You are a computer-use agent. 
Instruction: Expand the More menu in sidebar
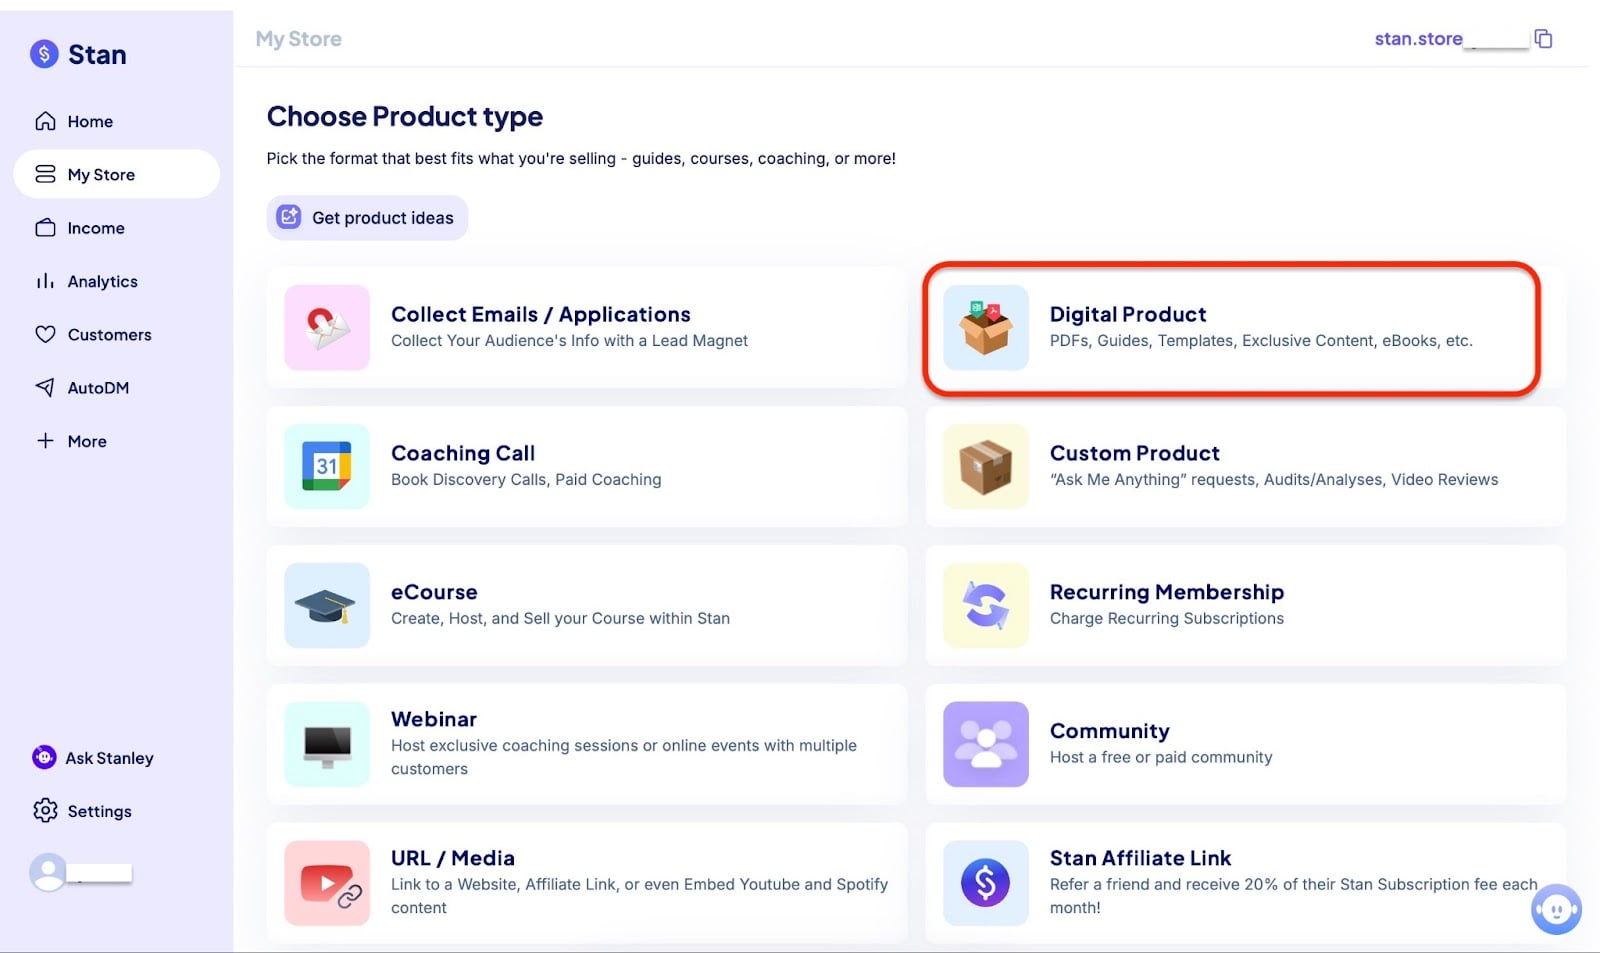coord(116,440)
